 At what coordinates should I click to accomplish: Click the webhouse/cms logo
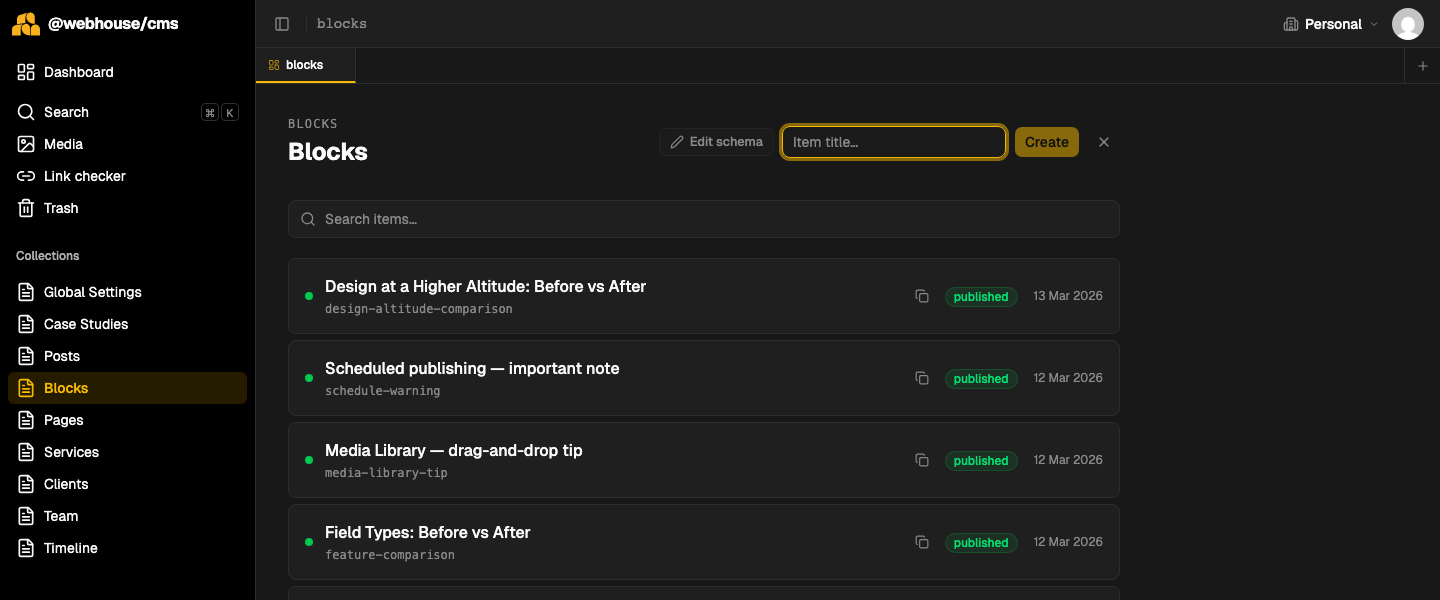[26, 24]
